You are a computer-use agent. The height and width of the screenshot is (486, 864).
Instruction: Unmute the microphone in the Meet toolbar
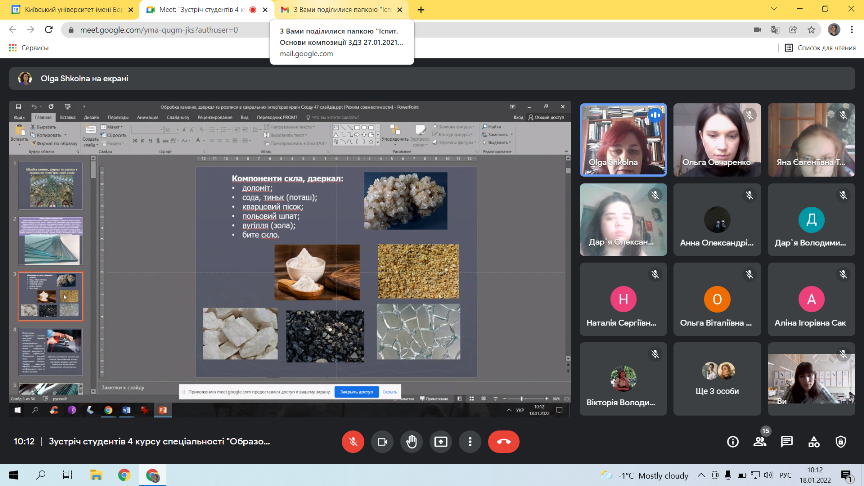(x=352, y=441)
